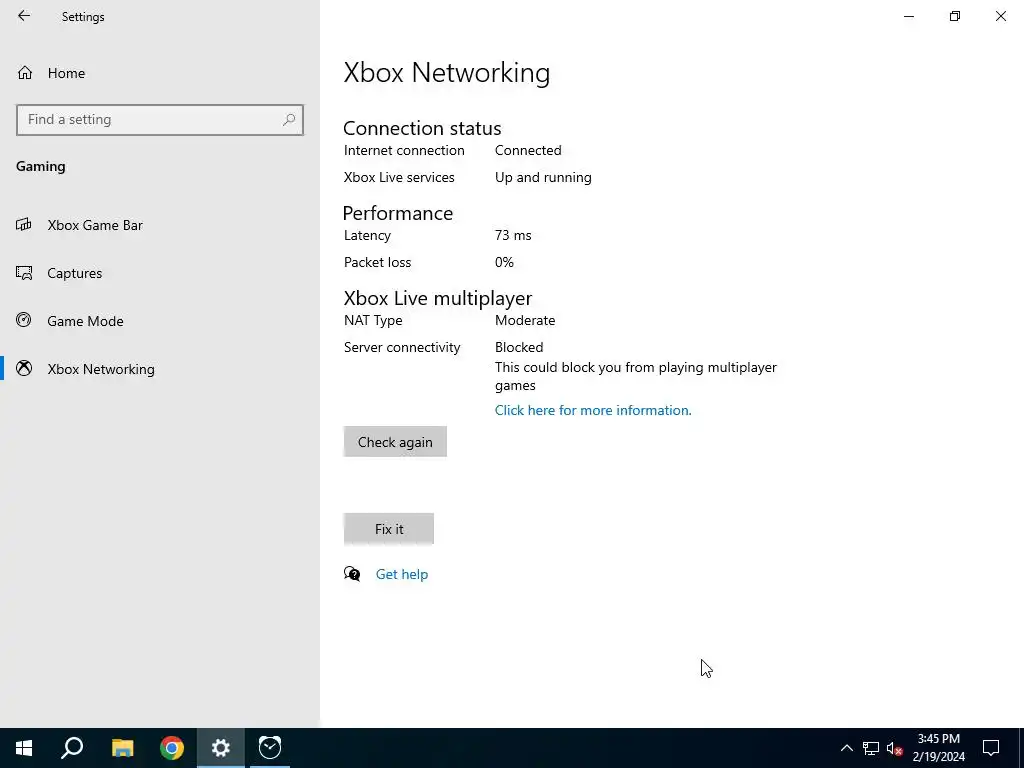Focus the Find a setting search box
Viewport: 1024px width, 768px height.
[159, 120]
